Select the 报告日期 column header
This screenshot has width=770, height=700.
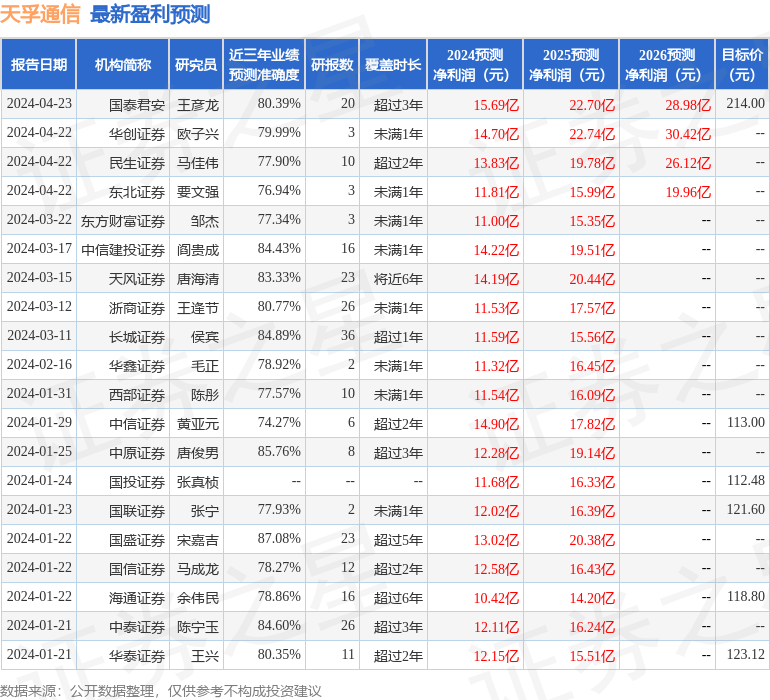[x=38, y=64]
